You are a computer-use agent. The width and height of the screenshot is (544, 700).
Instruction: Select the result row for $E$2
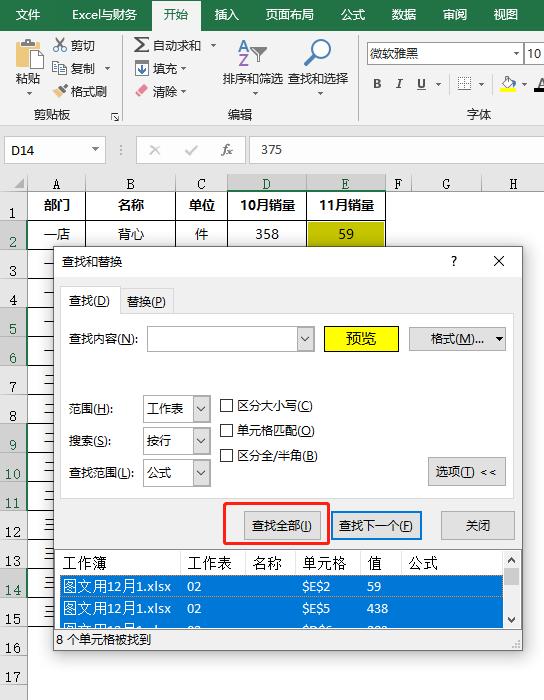click(282, 586)
